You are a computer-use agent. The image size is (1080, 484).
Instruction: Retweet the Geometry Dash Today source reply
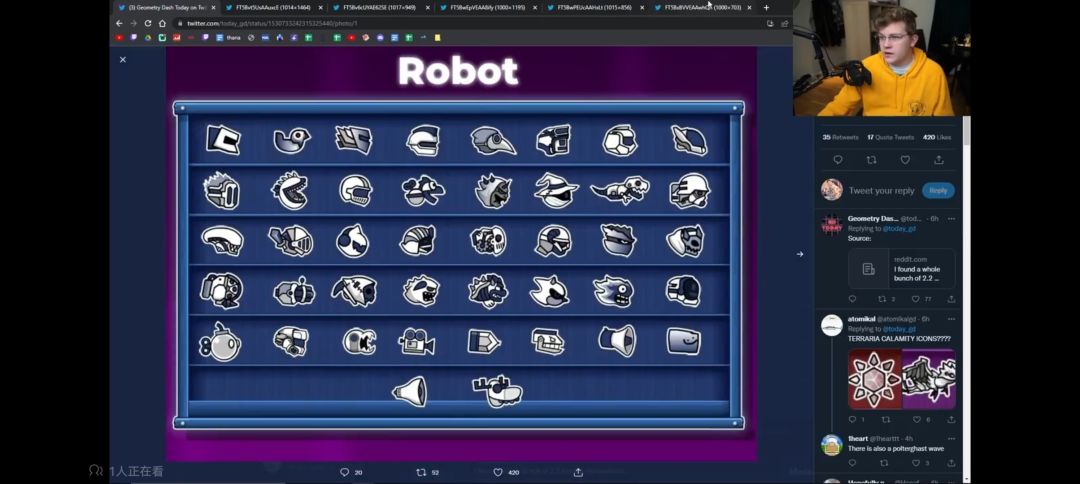(883, 299)
